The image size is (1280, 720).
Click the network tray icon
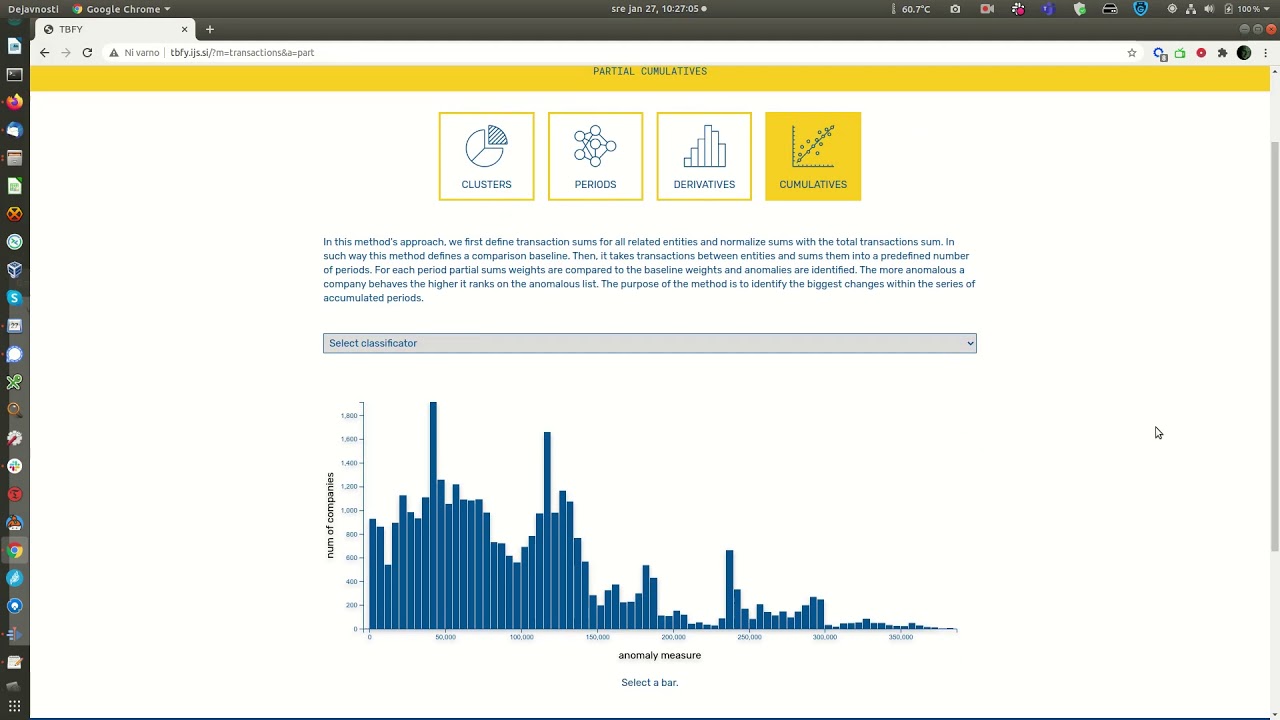[1191, 9]
